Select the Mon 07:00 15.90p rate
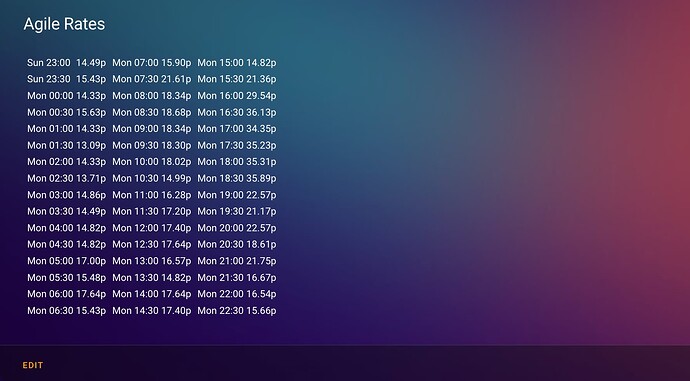Screen dimensions: 690x381 (152, 63)
